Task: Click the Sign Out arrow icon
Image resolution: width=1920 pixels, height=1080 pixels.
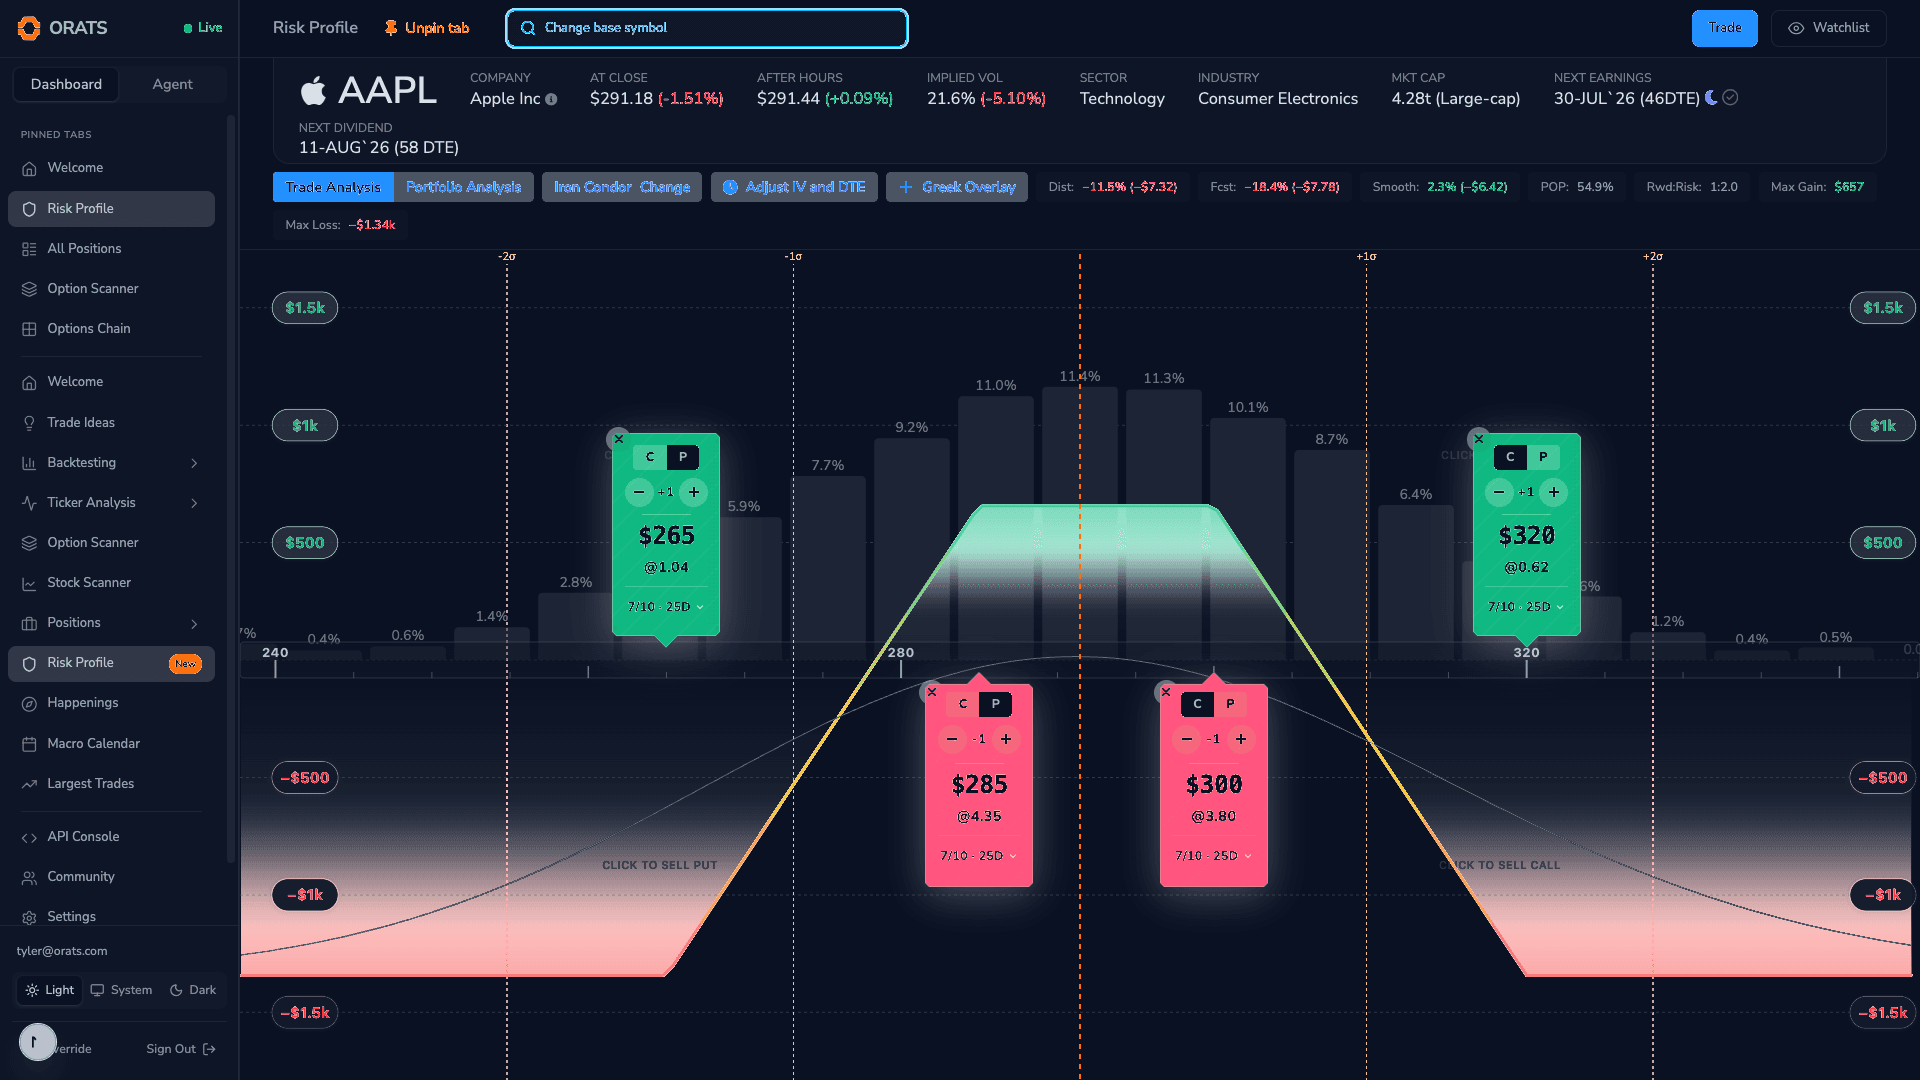Action: (209, 1049)
